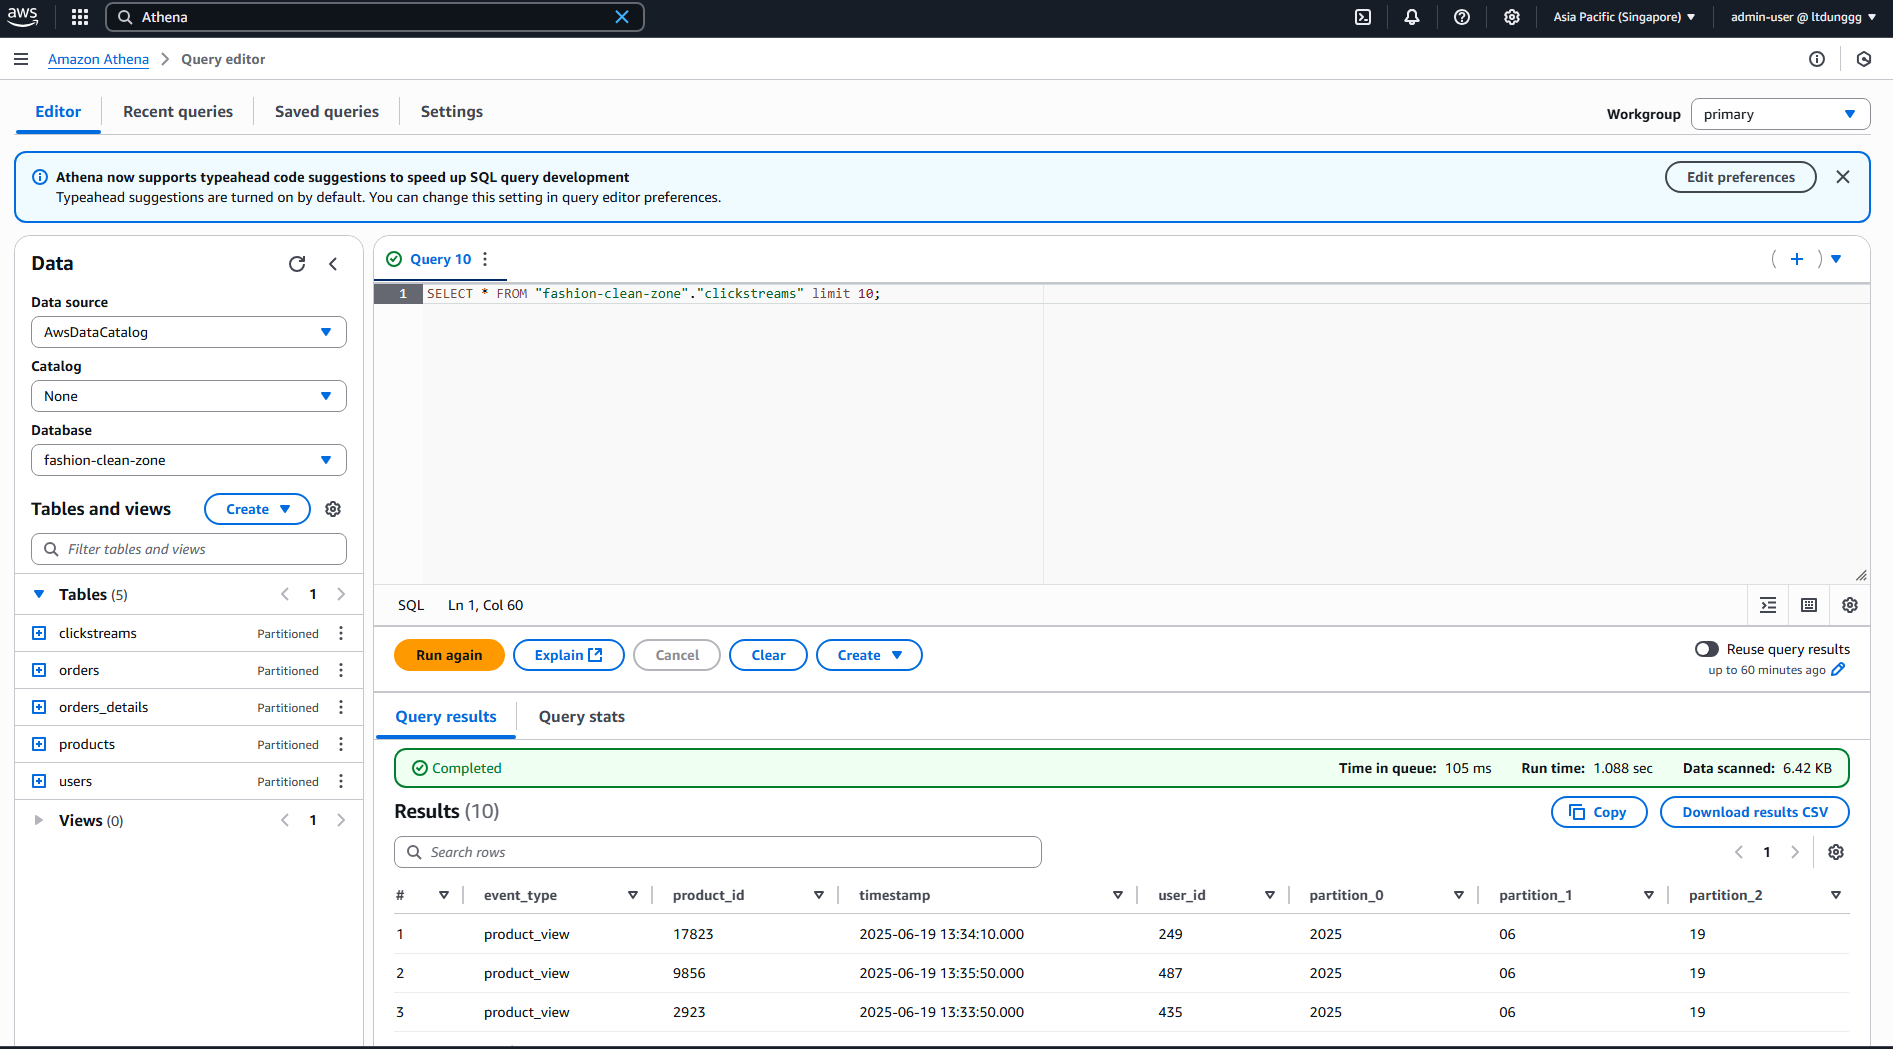This screenshot has width=1893, height=1049.
Task: Refresh the Data panel
Action: (297, 264)
